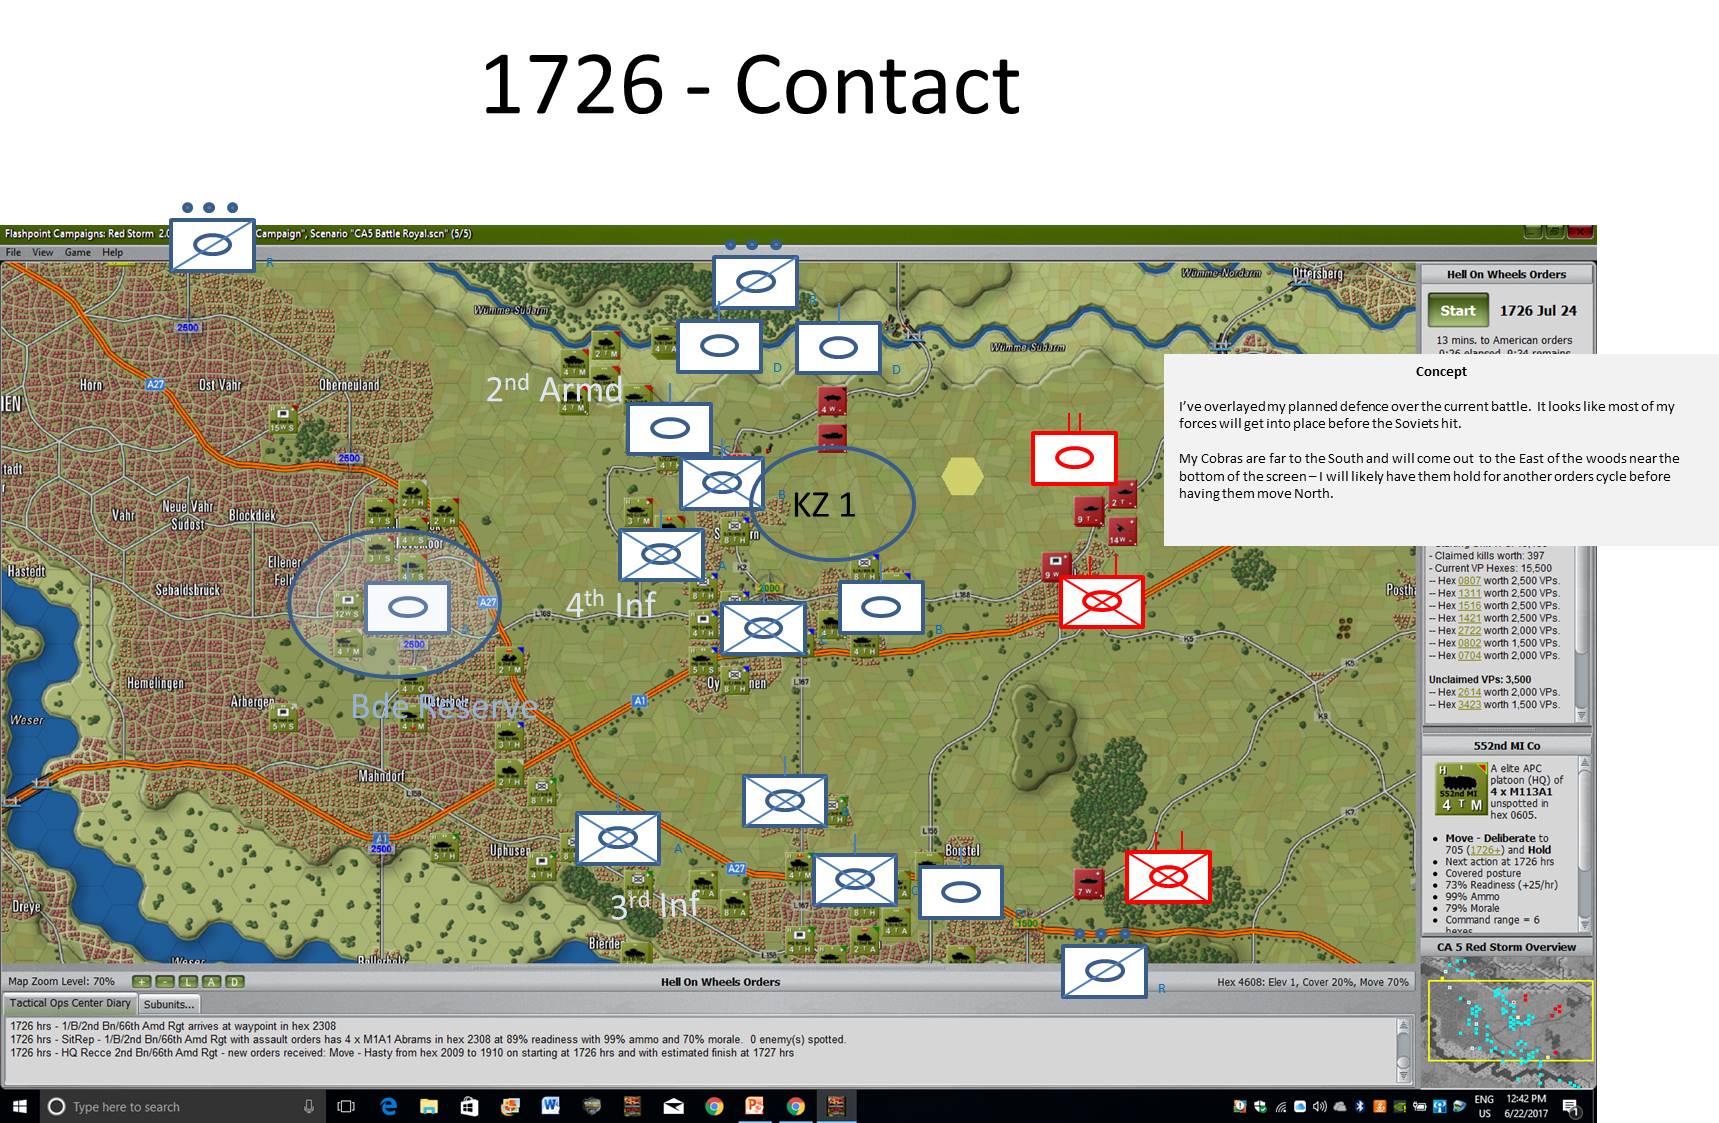Click the A map display button
This screenshot has width=1719, height=1123.
click(x=211, y=982)
